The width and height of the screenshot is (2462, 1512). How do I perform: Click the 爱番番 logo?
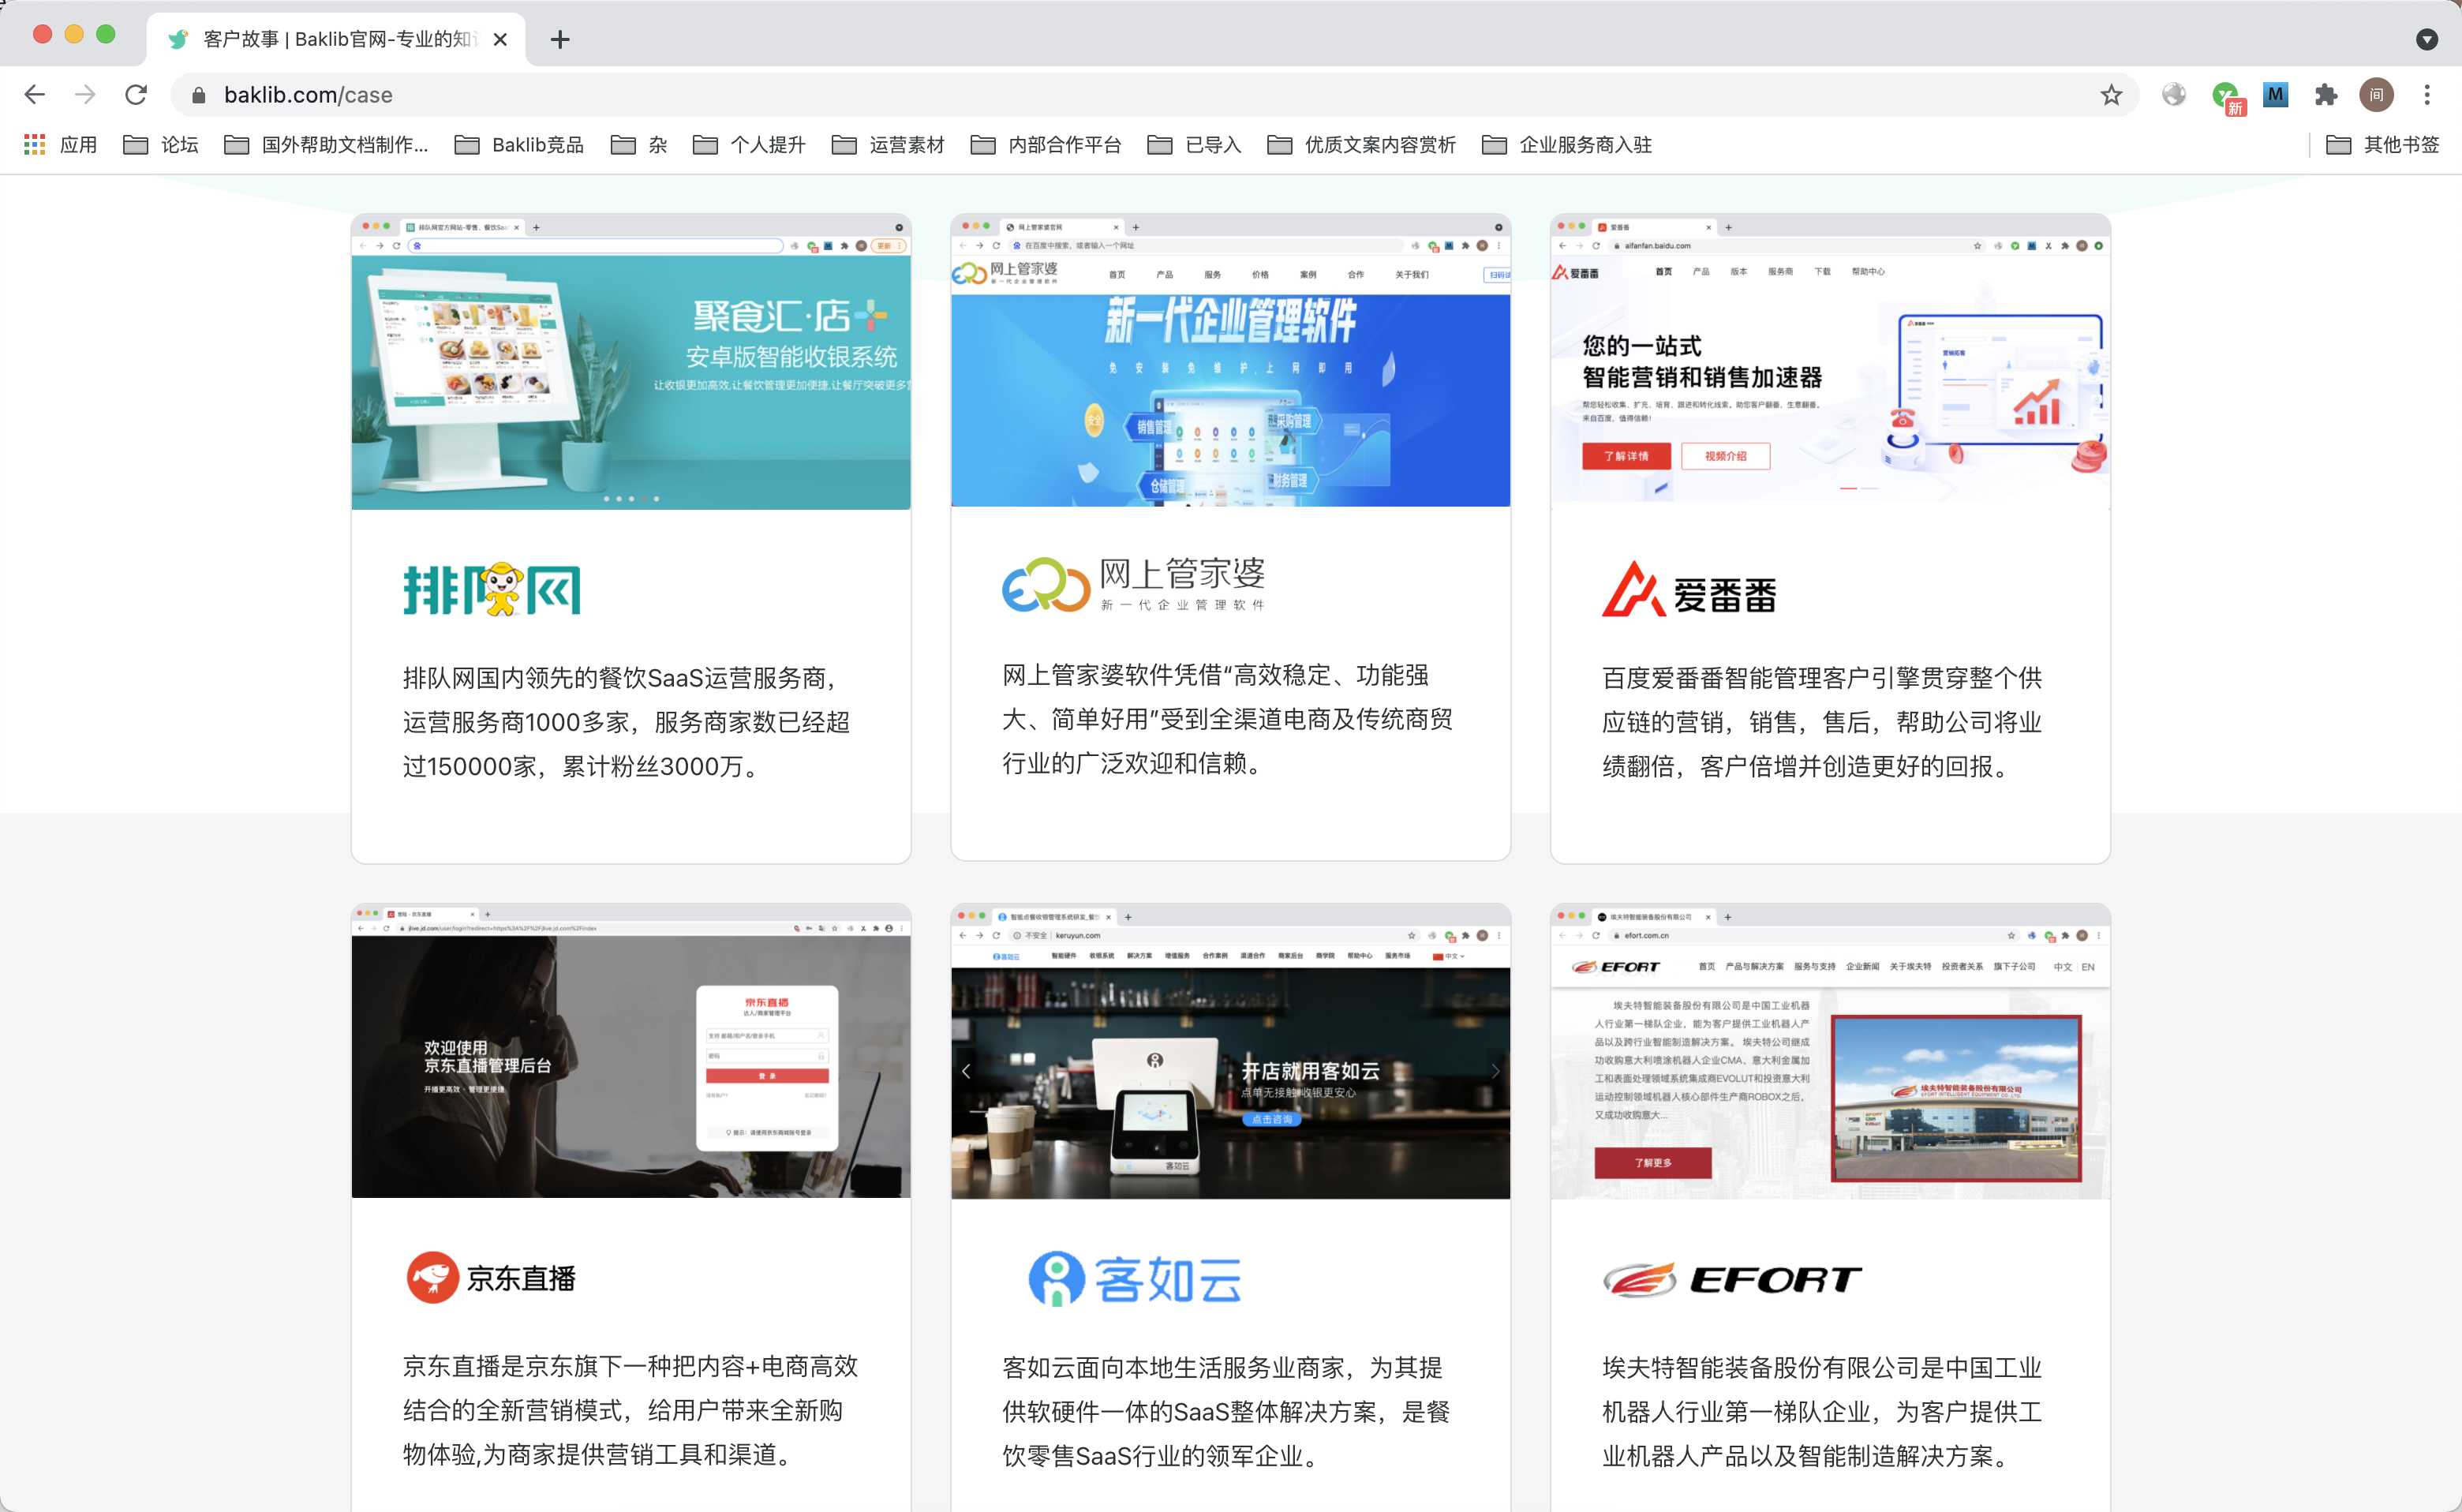point(1689,590)
